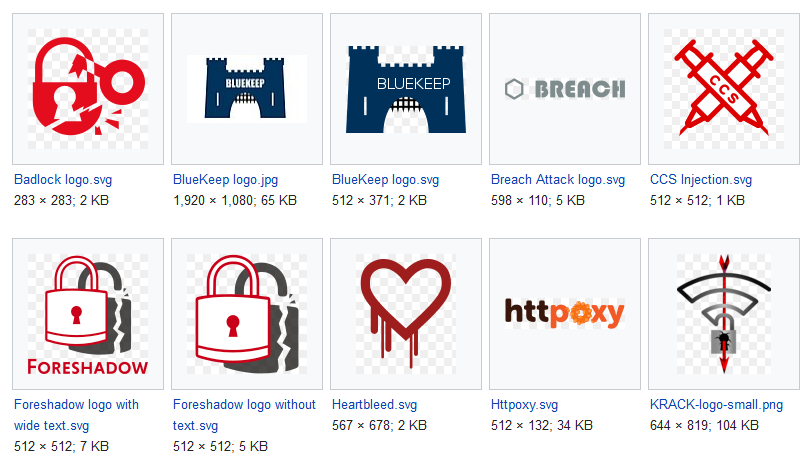The image size is (806, 458).
Task: Select the KRACK wifi padlock thumbnail
Action: pyautogui.click(x=724, y=314)
